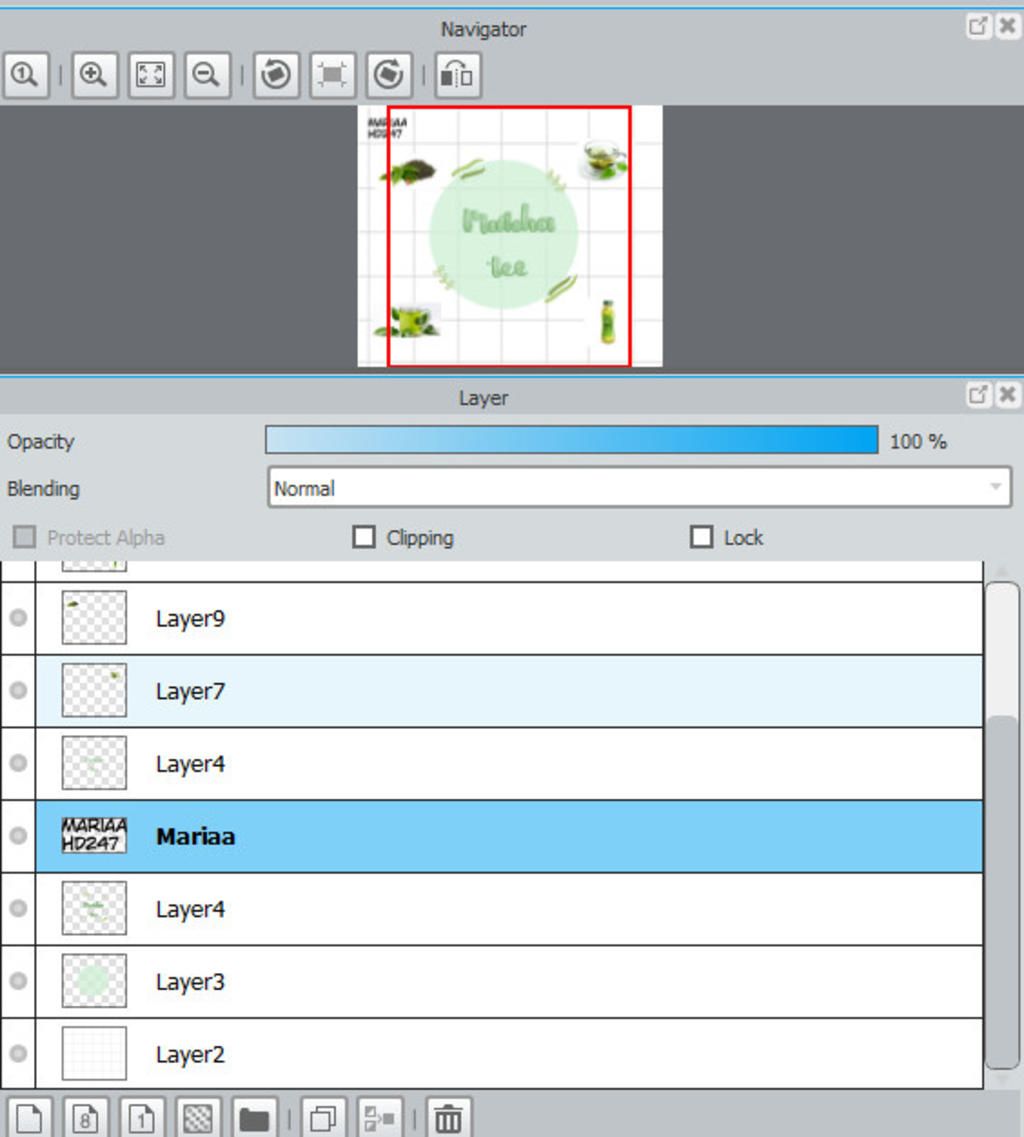Reset Navigator zoom to 100%
1024x1137 pixels.
point(26,75)
